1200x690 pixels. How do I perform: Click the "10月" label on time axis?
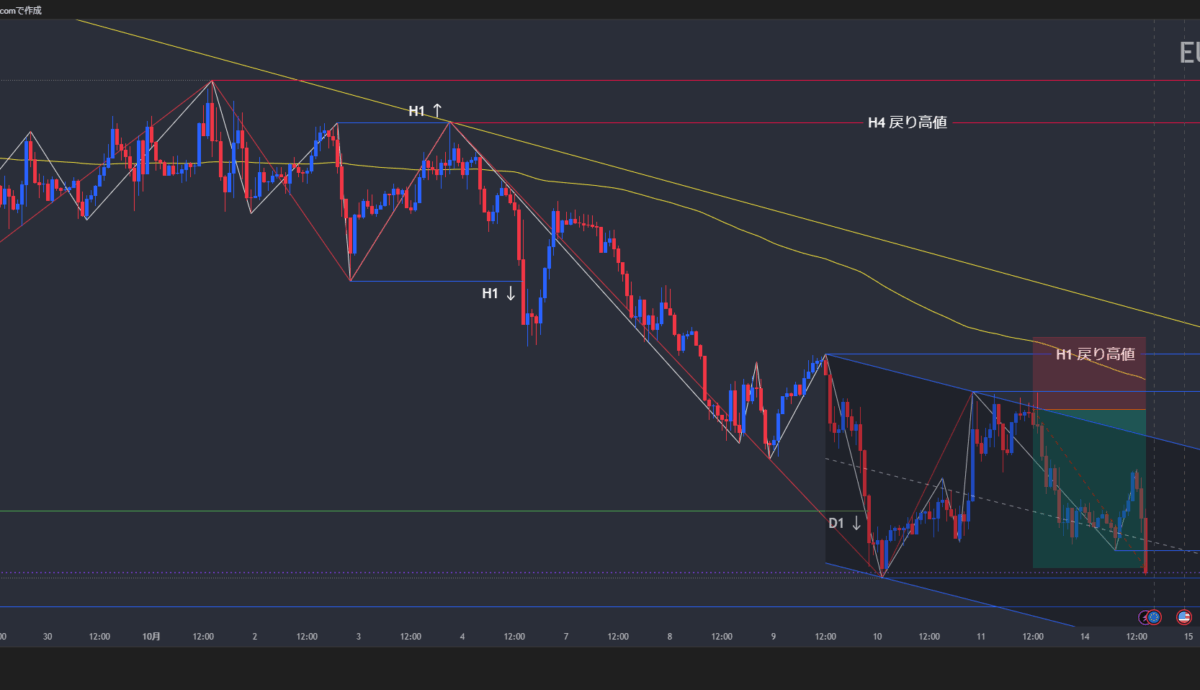(x=151, y=636)
